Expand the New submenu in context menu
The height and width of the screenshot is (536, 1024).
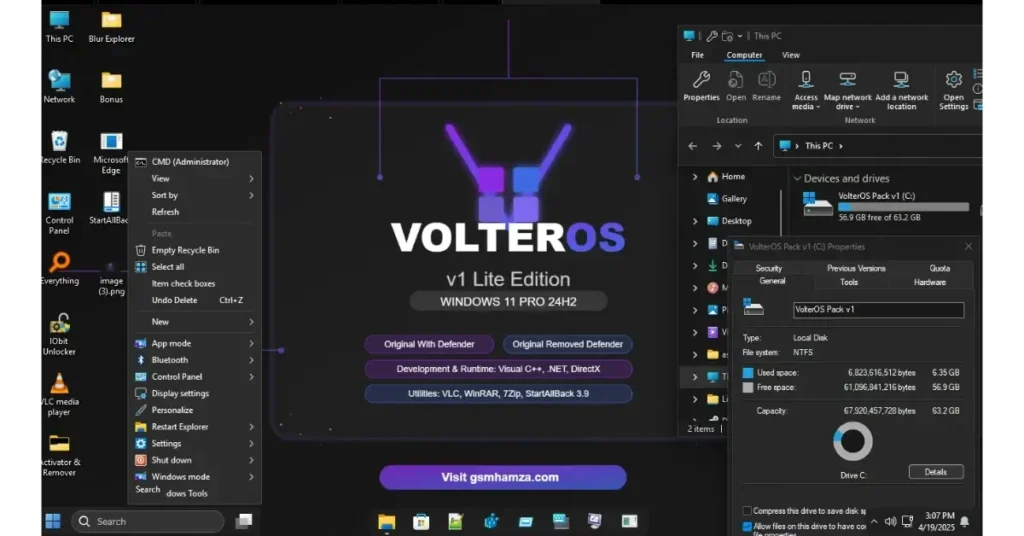(x=195, y=322)
